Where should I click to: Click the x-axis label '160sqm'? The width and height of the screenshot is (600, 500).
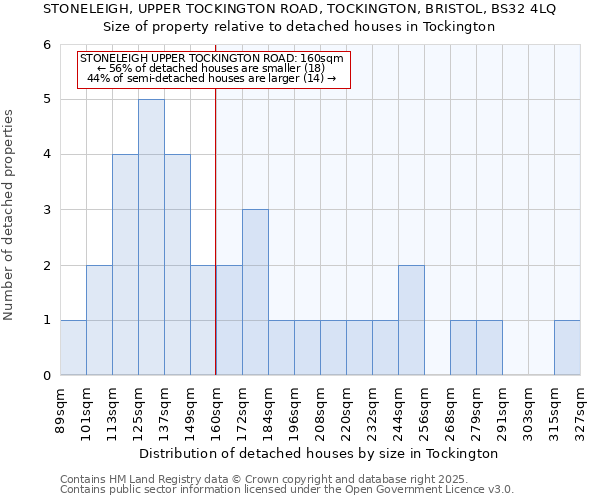(216, 414)
